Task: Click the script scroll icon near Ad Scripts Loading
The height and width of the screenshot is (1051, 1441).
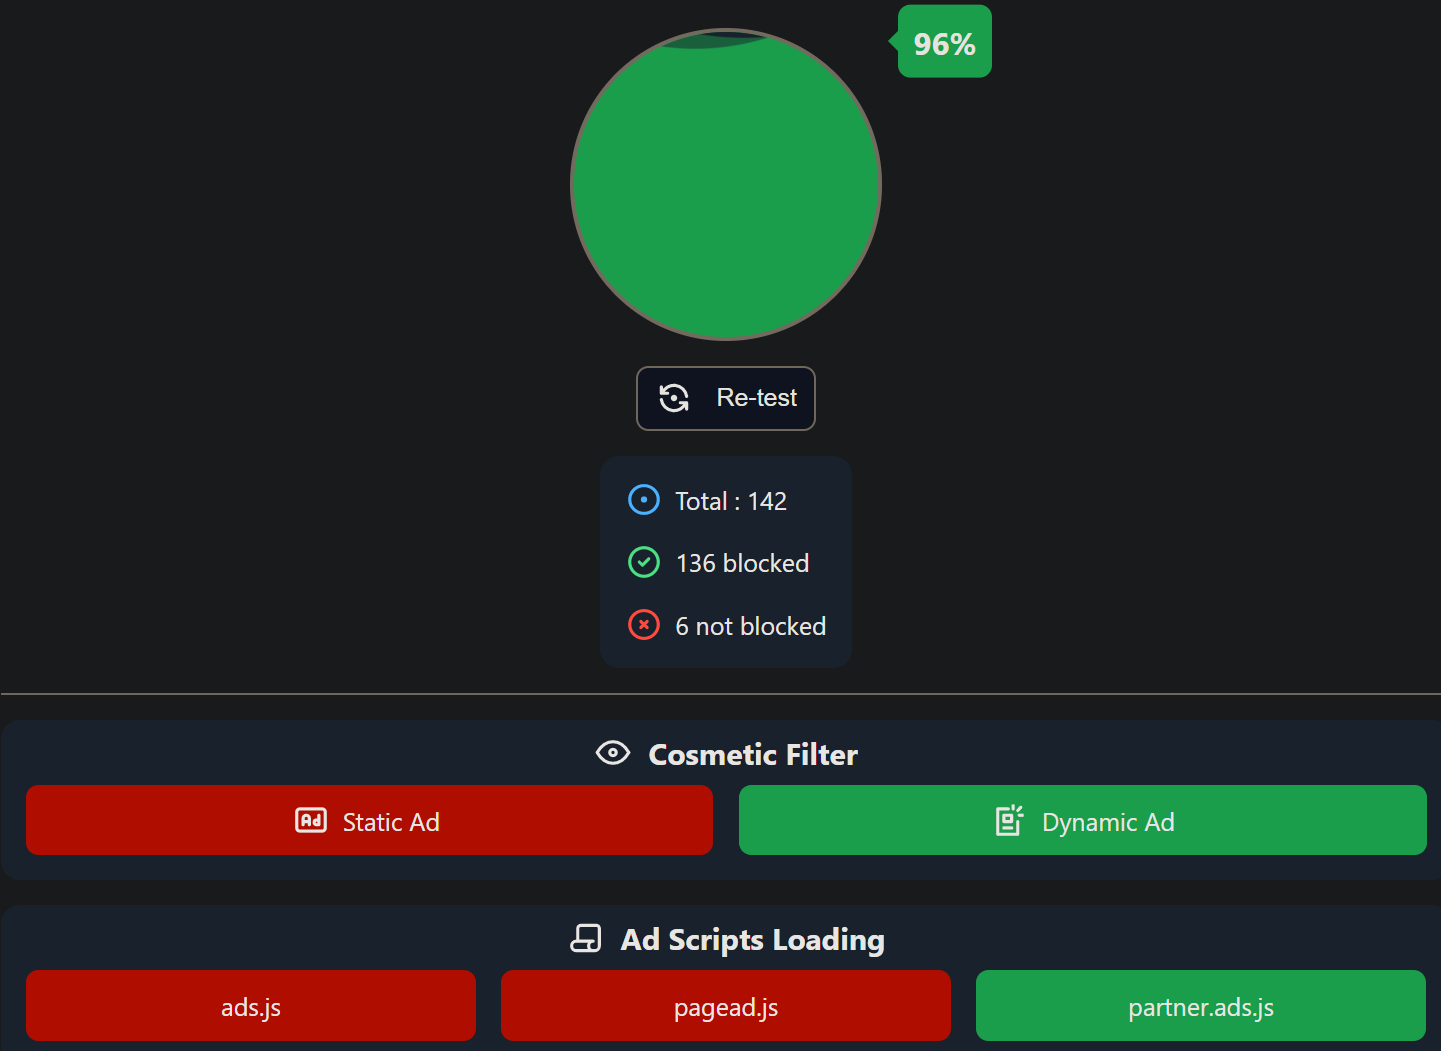Action: click(x=586, y=938)
